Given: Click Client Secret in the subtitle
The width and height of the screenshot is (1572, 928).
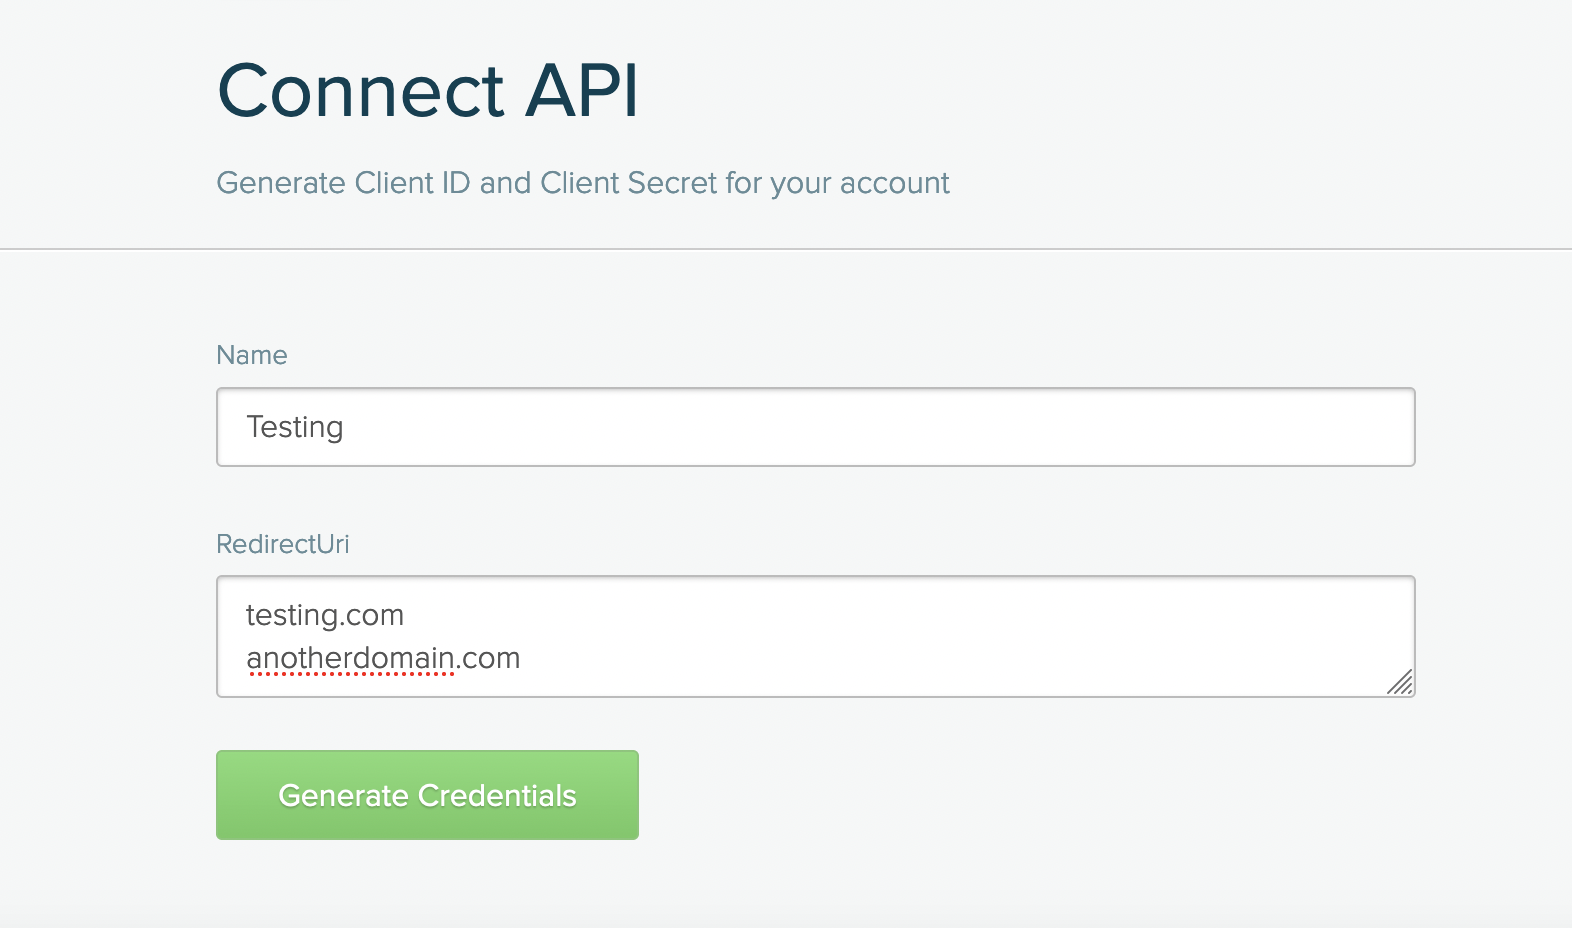Looking at the screenshot, I should coord(629,183).
